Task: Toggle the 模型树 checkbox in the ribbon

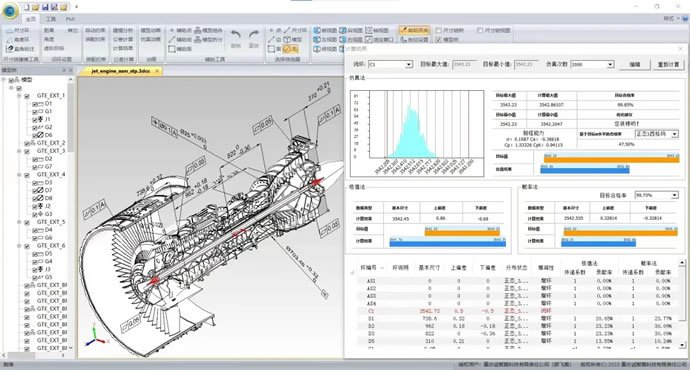Action: (438, 40)
